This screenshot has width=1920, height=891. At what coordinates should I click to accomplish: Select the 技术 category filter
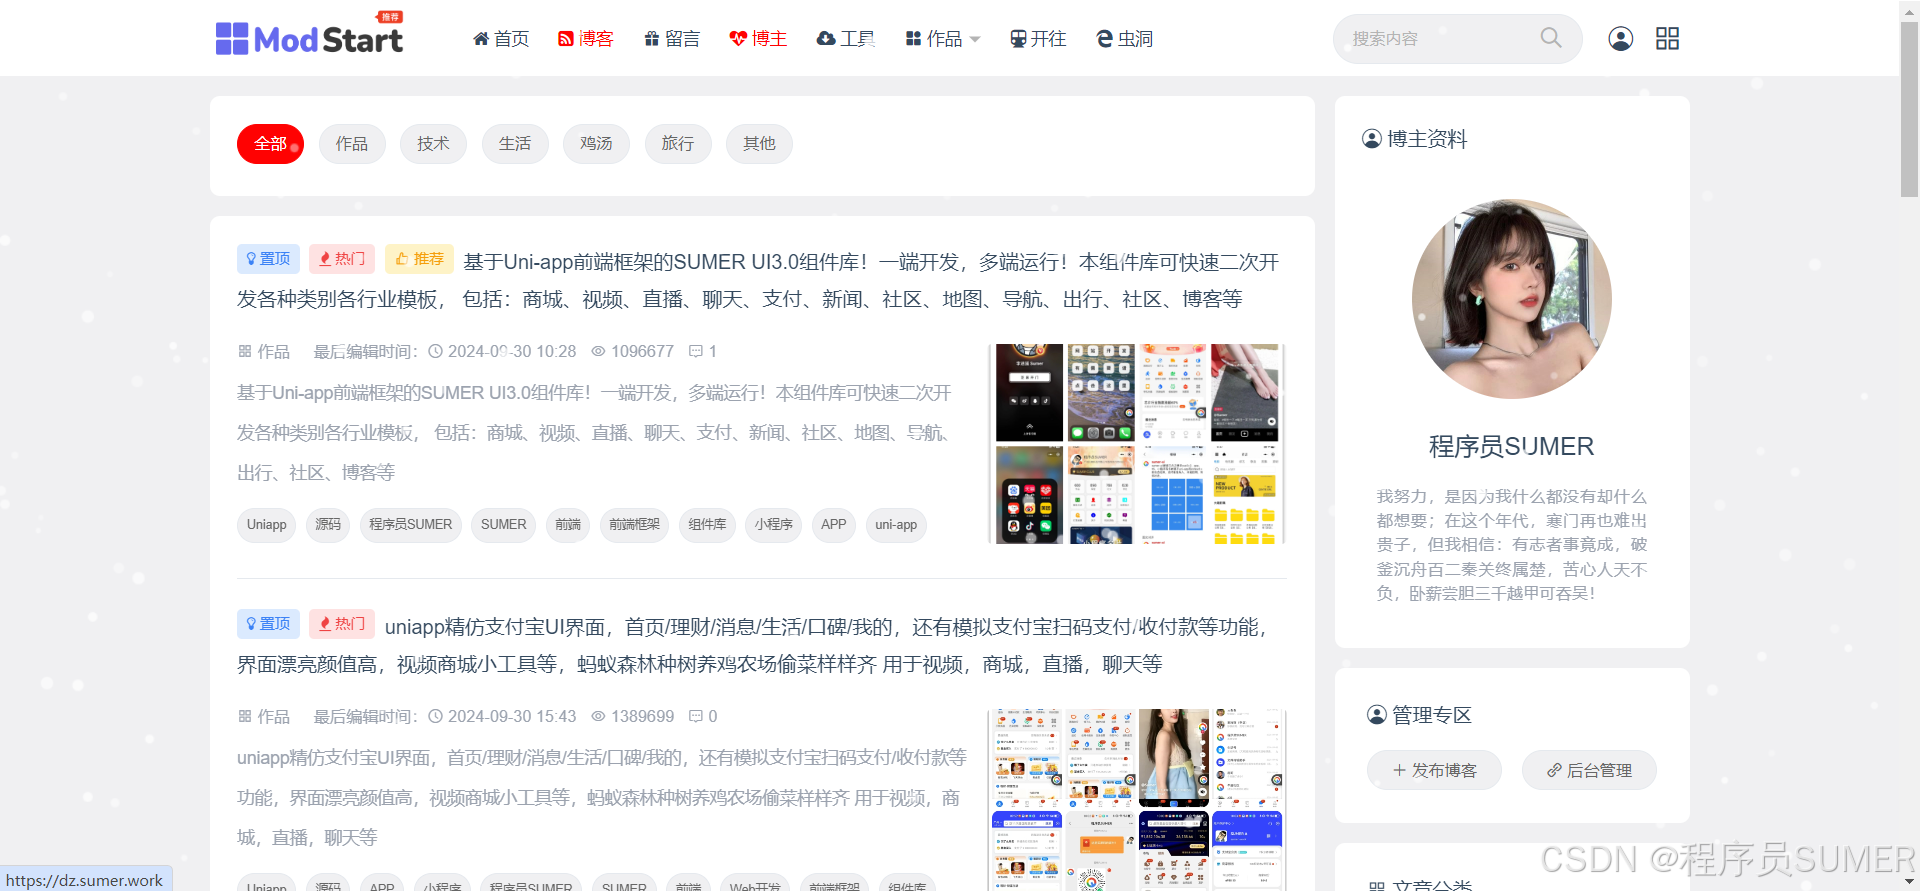point(433,144)
